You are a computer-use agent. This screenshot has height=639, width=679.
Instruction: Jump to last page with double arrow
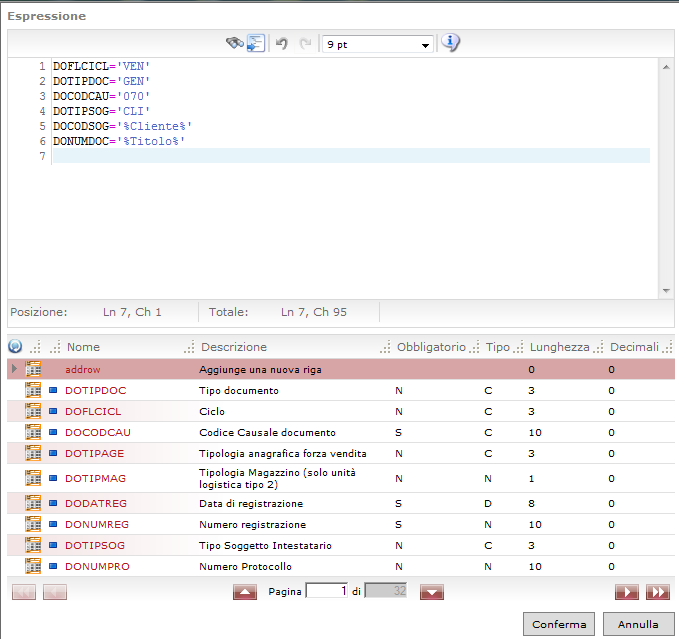coord(657,592)
